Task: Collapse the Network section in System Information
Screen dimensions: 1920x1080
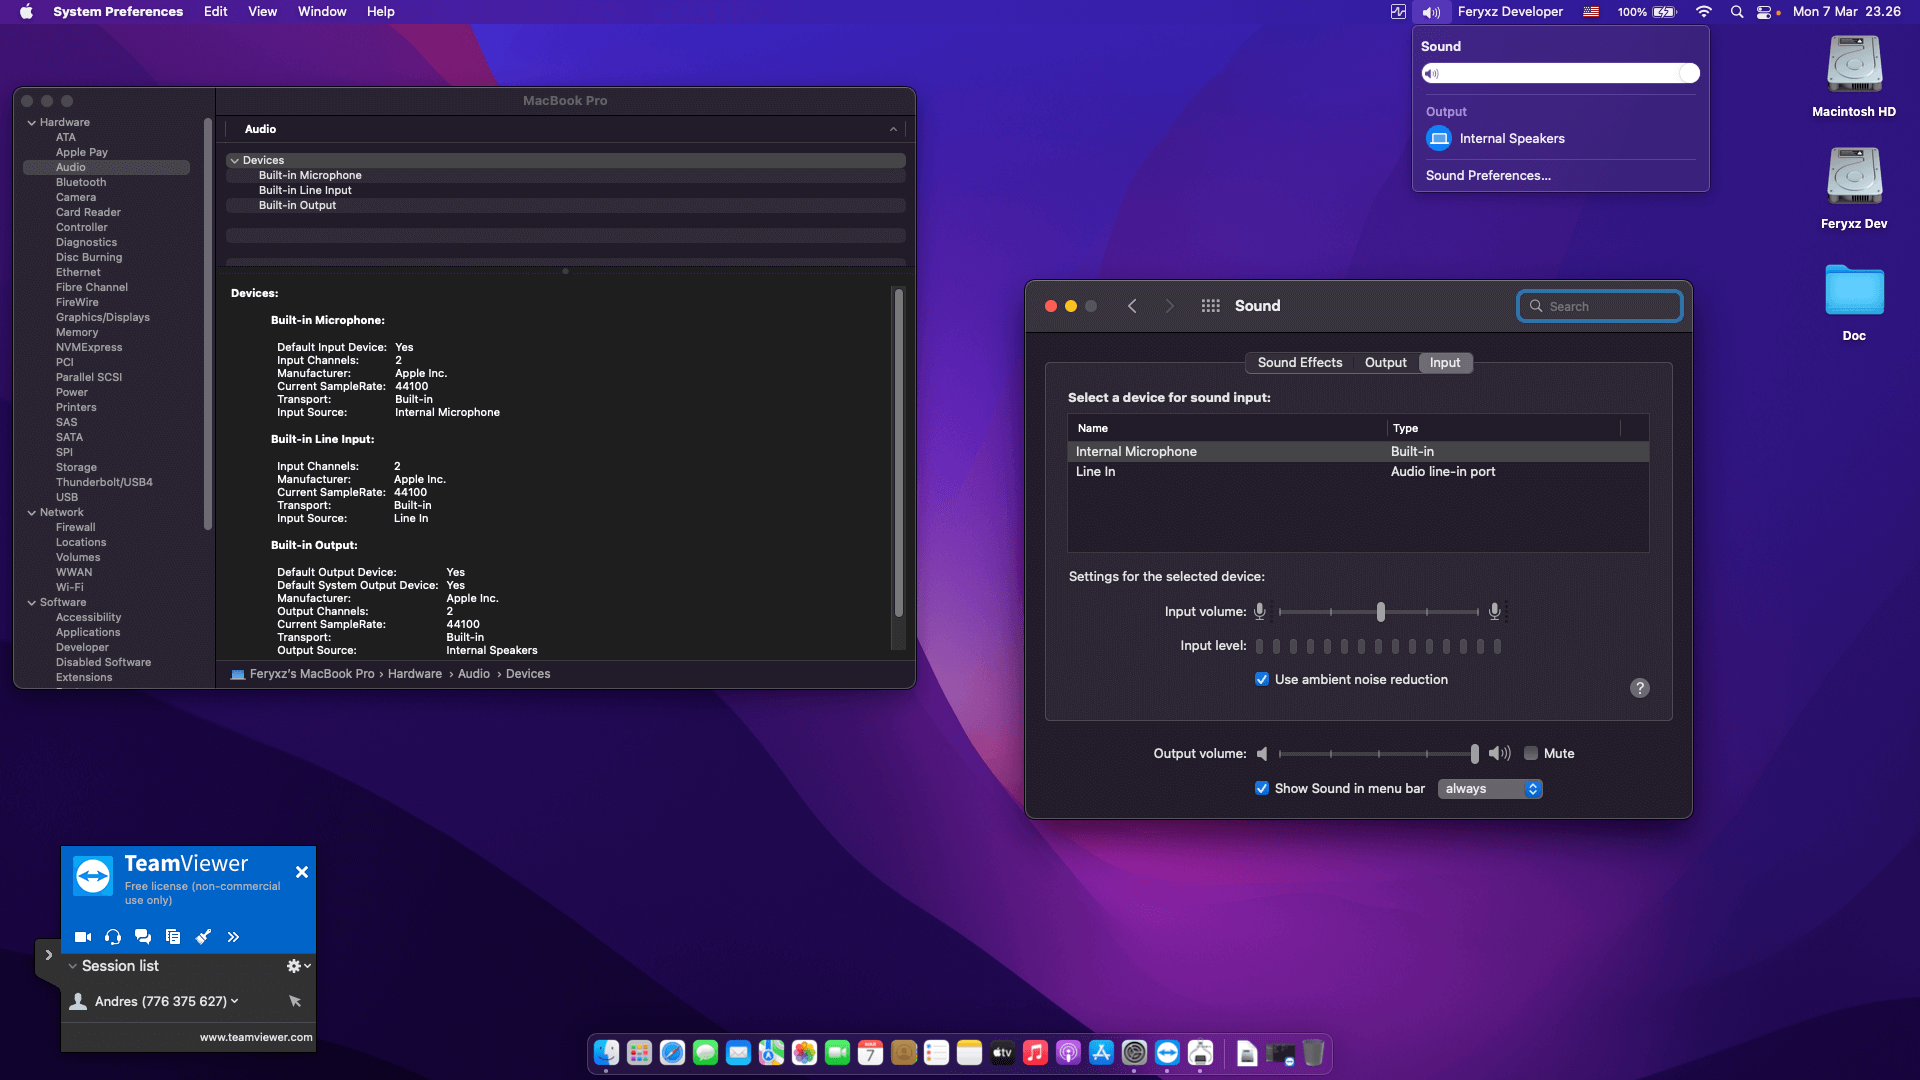Action: click(x=32, y=513)
